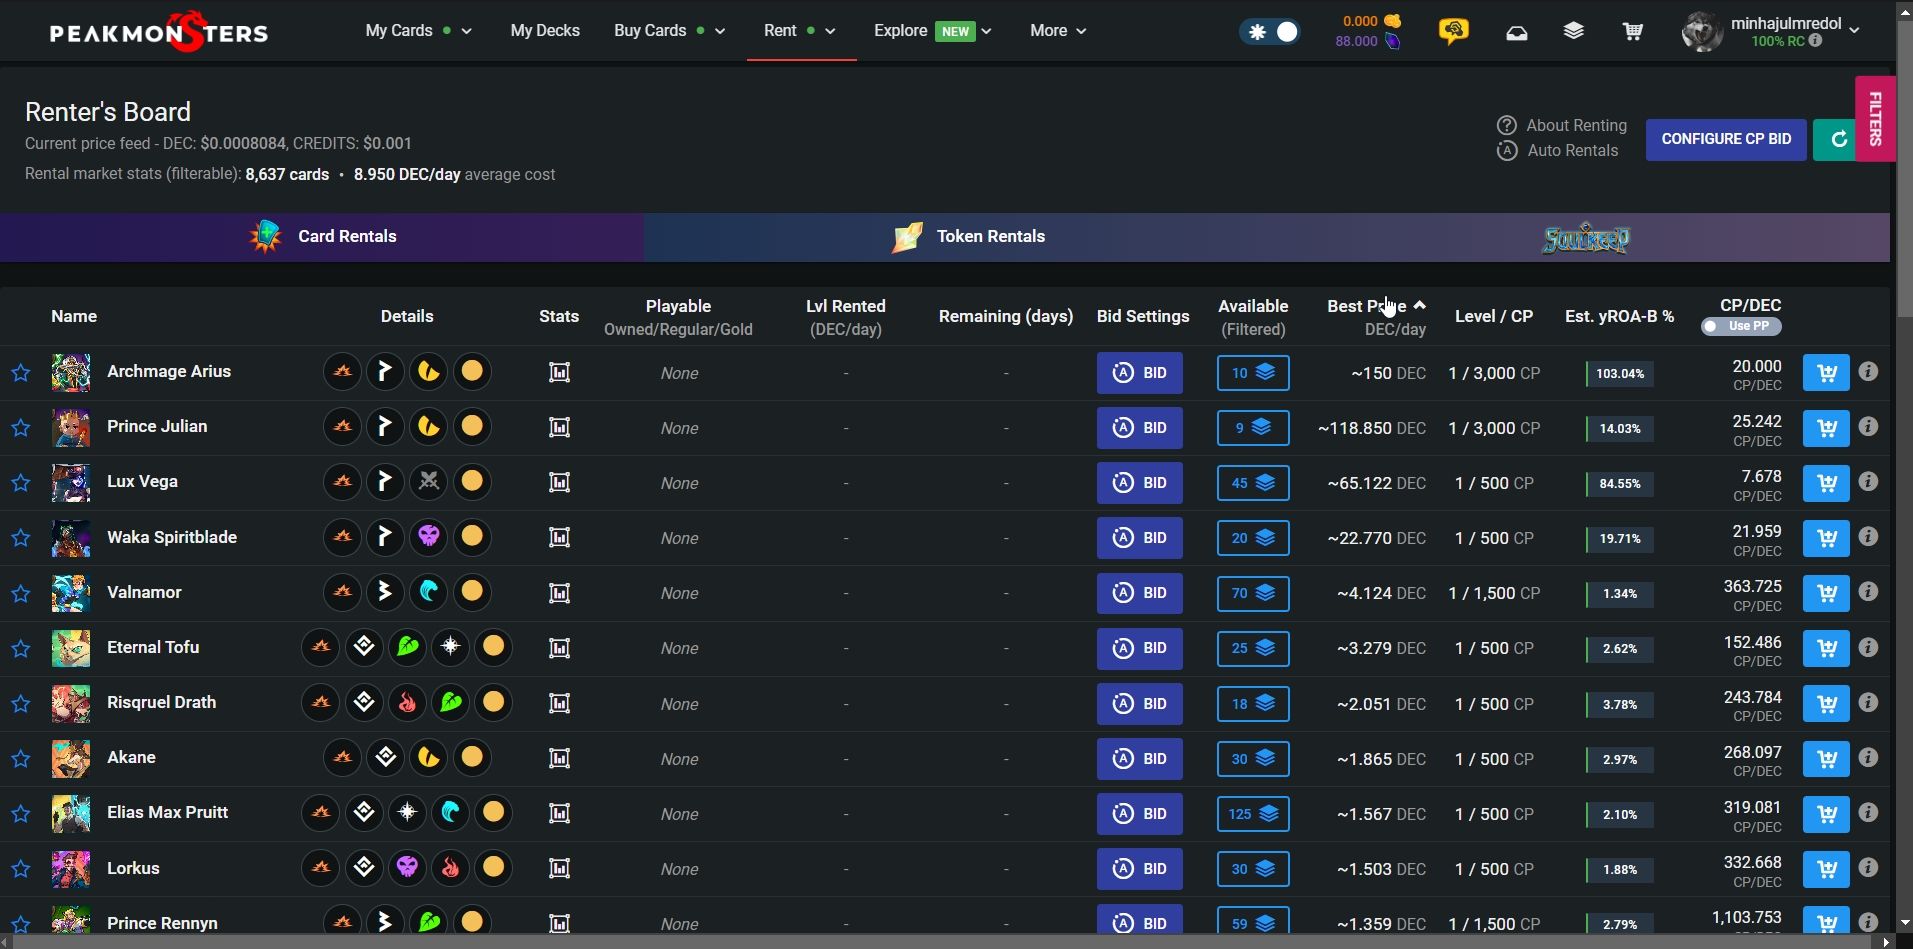Click the 103.04% yROA bar for Archmage Arius
The width and height of the screenshot is (1913, 949).
coord(1619,374)
